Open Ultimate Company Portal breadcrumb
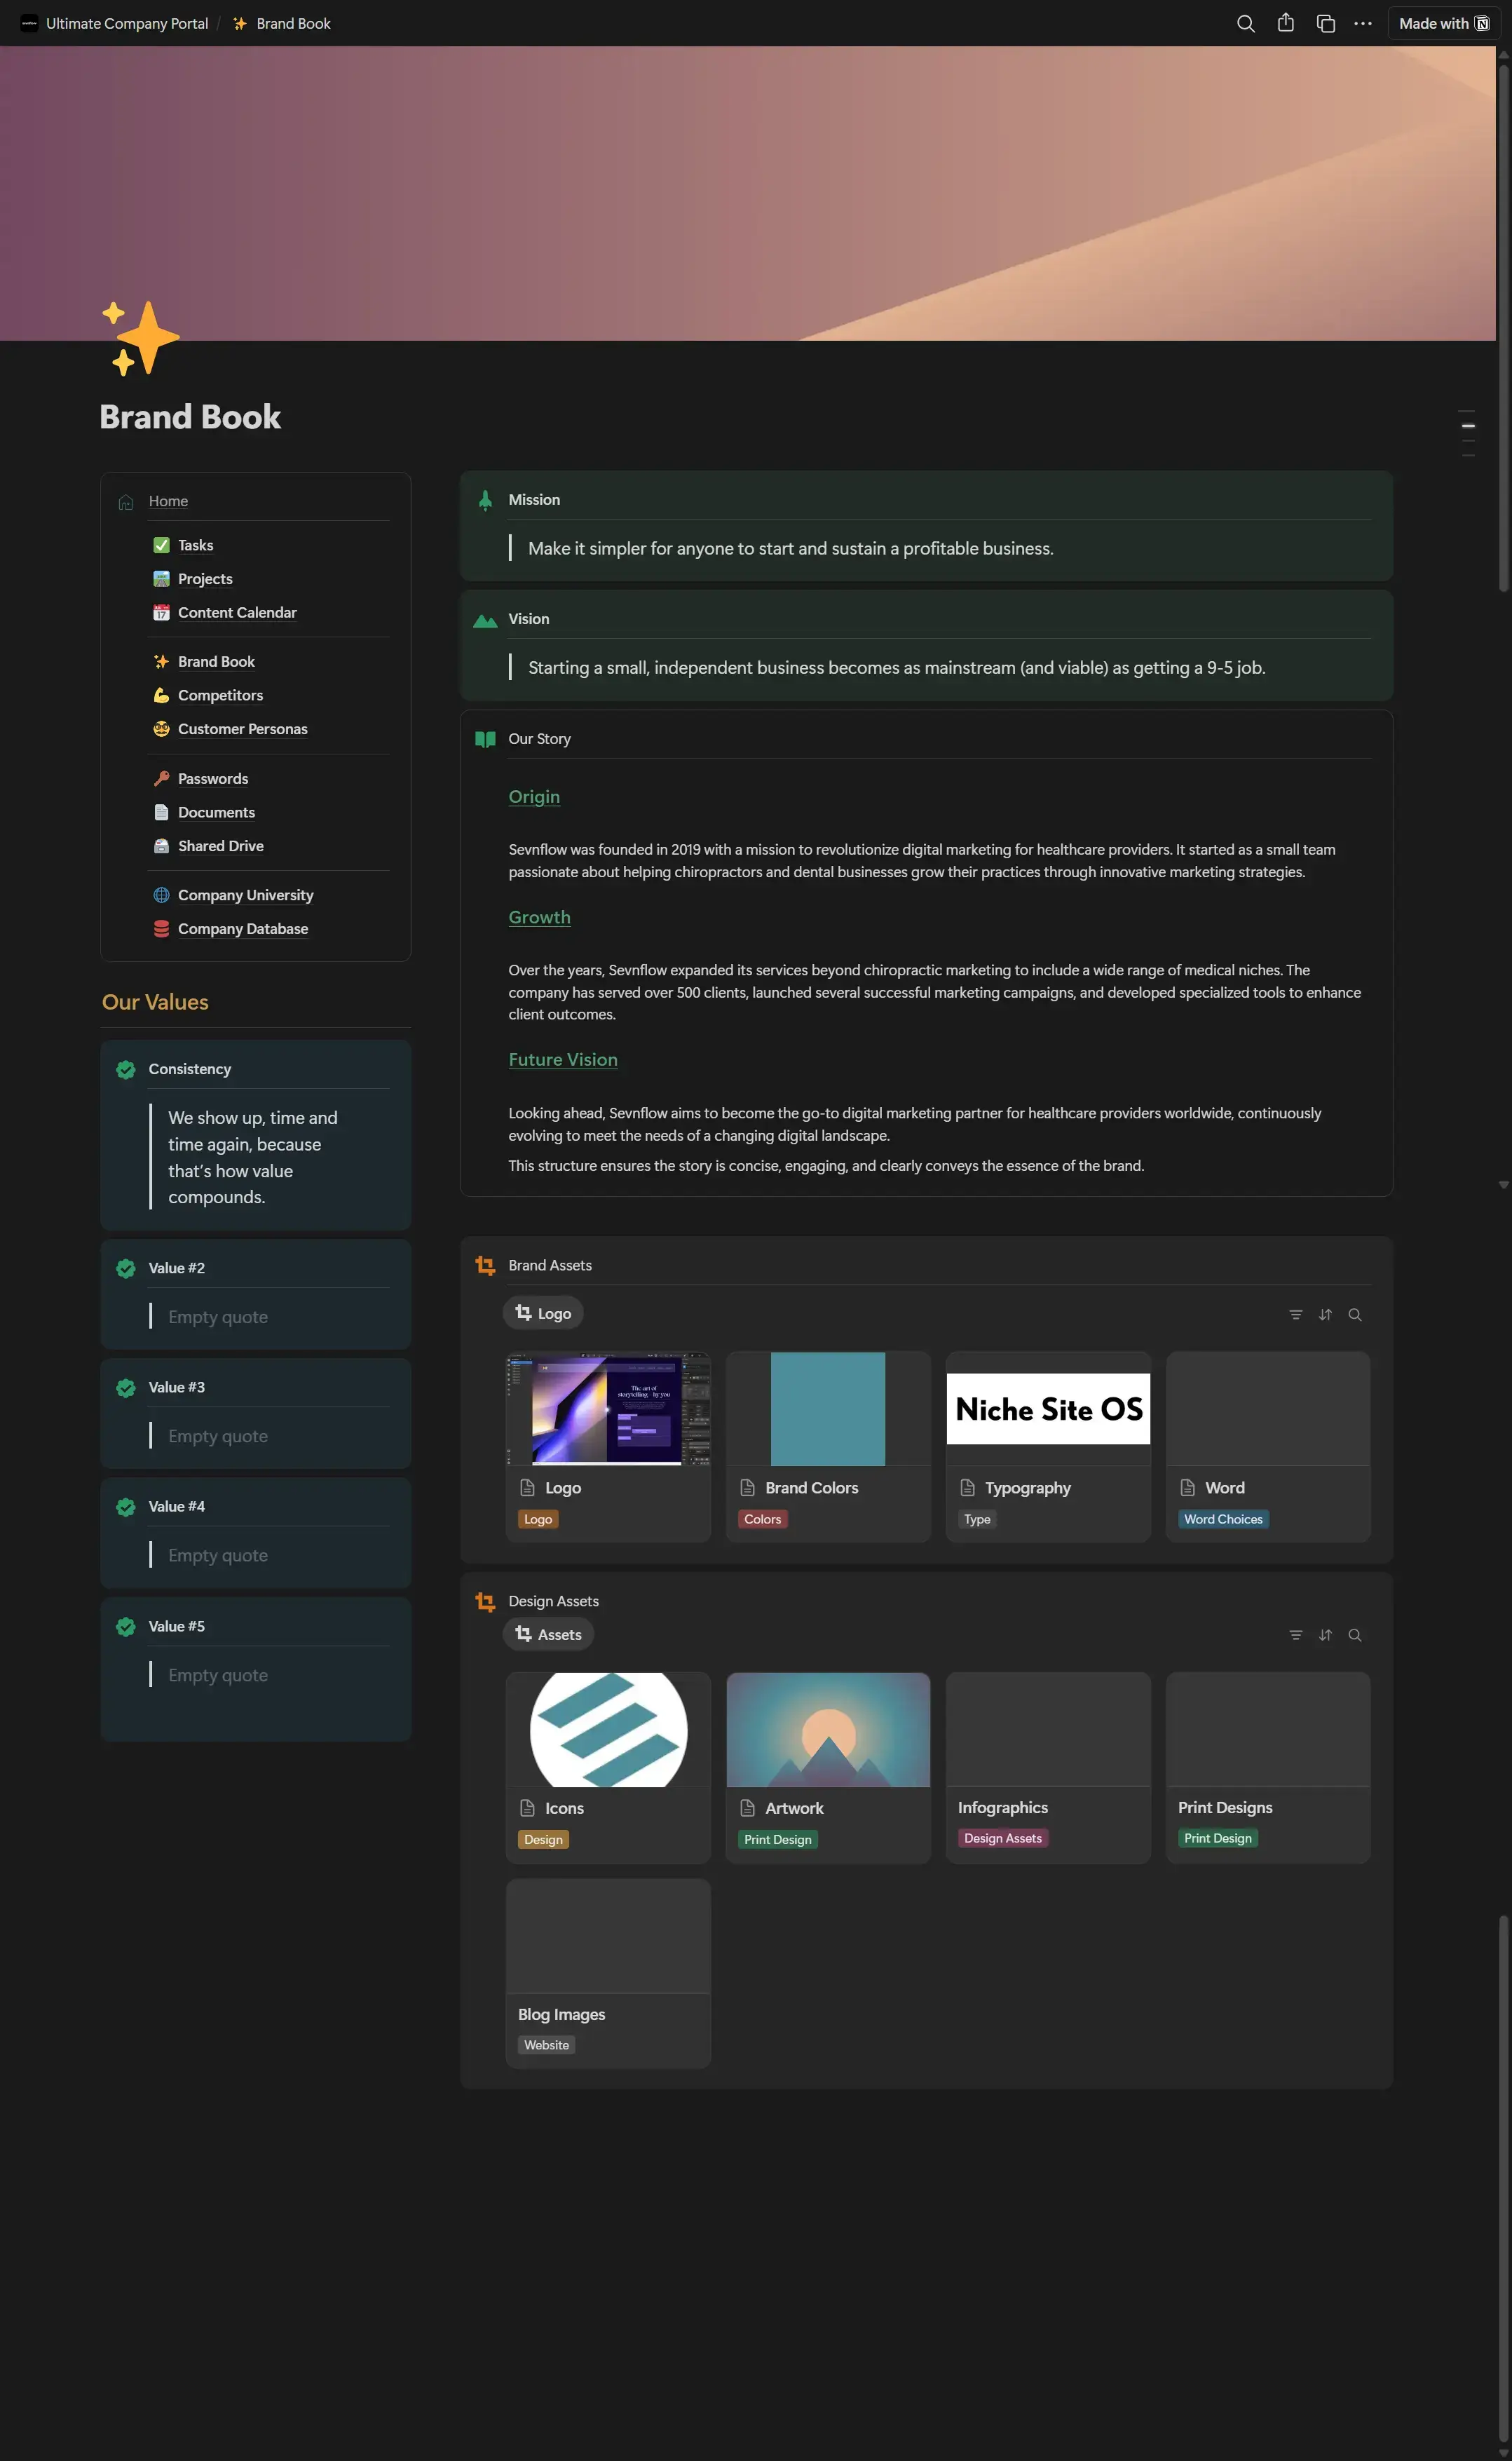The height and width of the screenshot is (2461, 1512). [x=126, y=23]
